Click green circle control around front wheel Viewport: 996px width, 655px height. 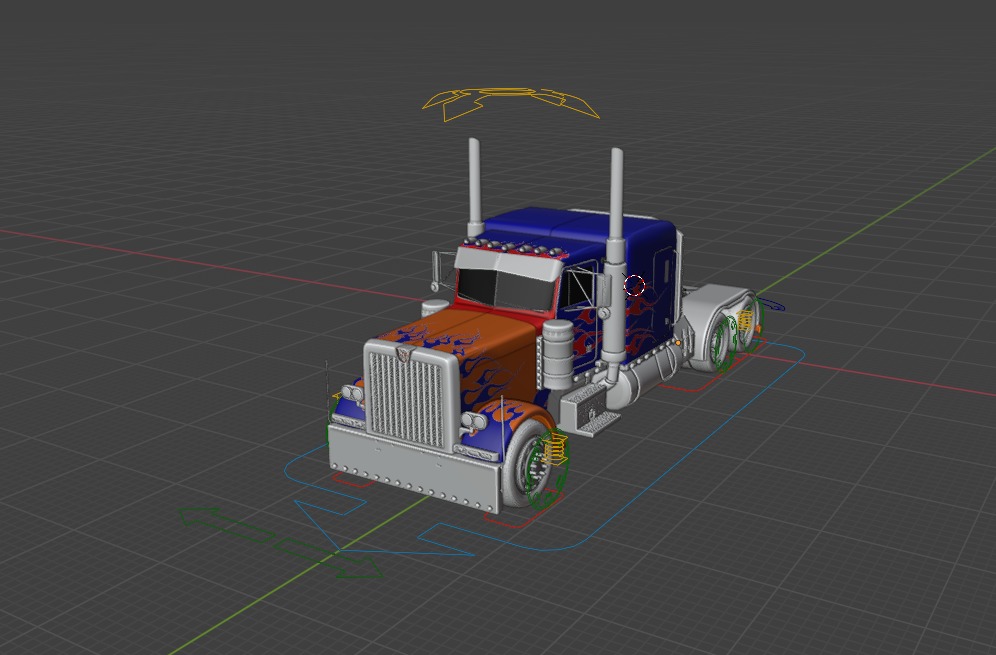(546, 469)
